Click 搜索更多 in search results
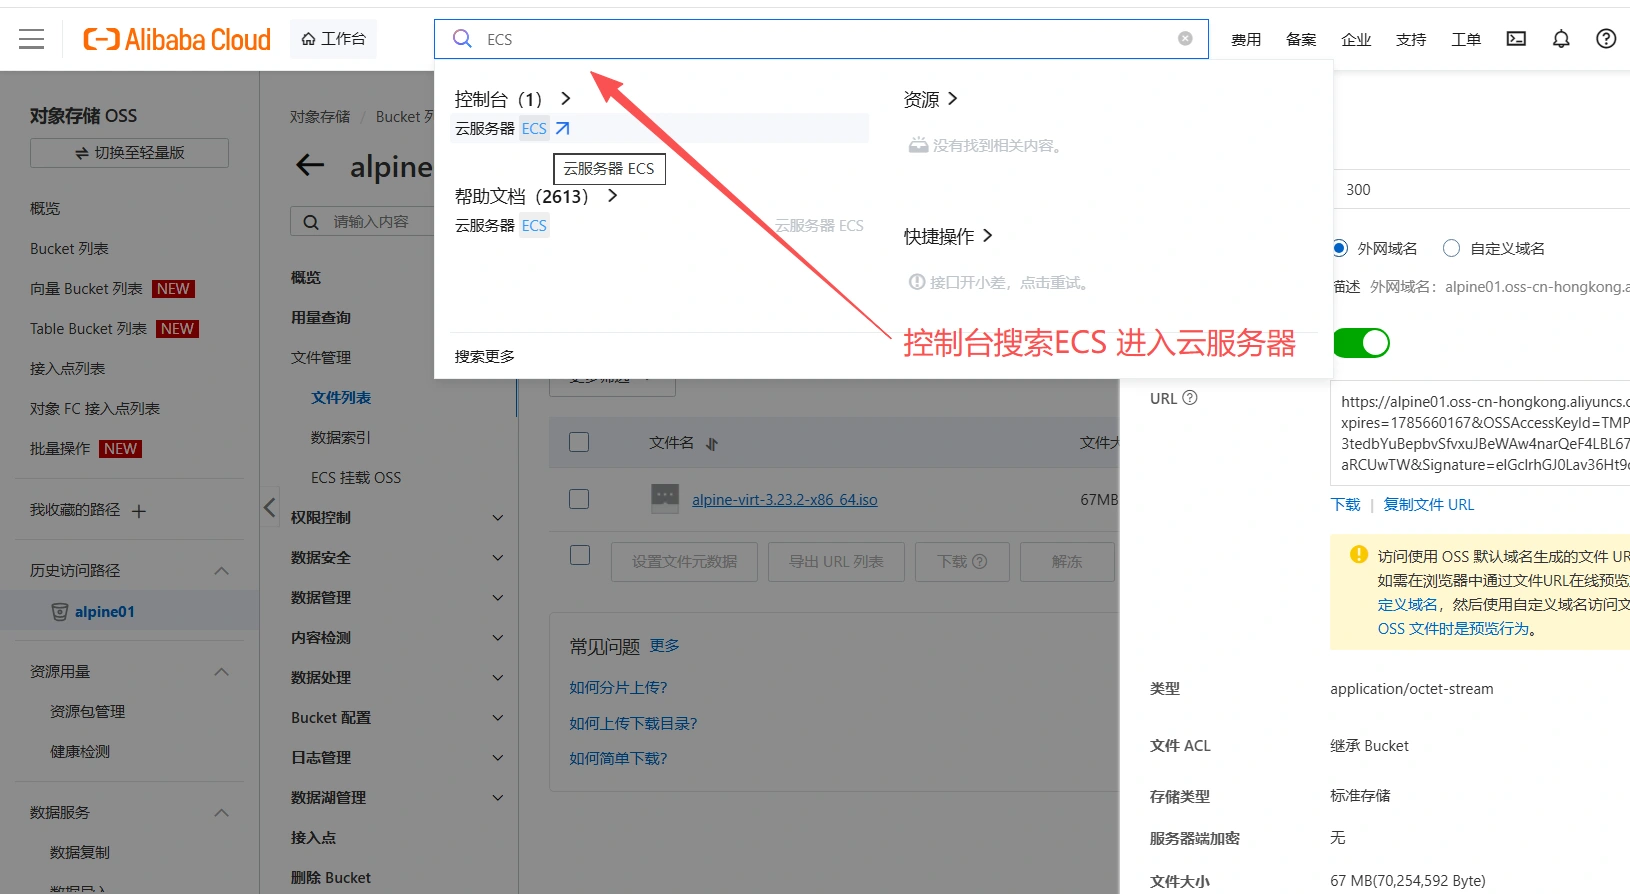Viewport: 1630px width, 894px height. tap(485, 357)
